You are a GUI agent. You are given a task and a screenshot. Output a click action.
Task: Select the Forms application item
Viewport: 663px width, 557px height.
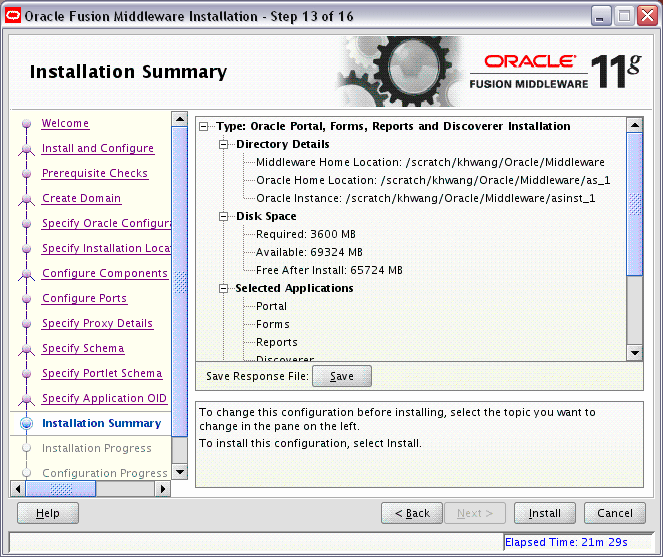(x=273, y=324)
